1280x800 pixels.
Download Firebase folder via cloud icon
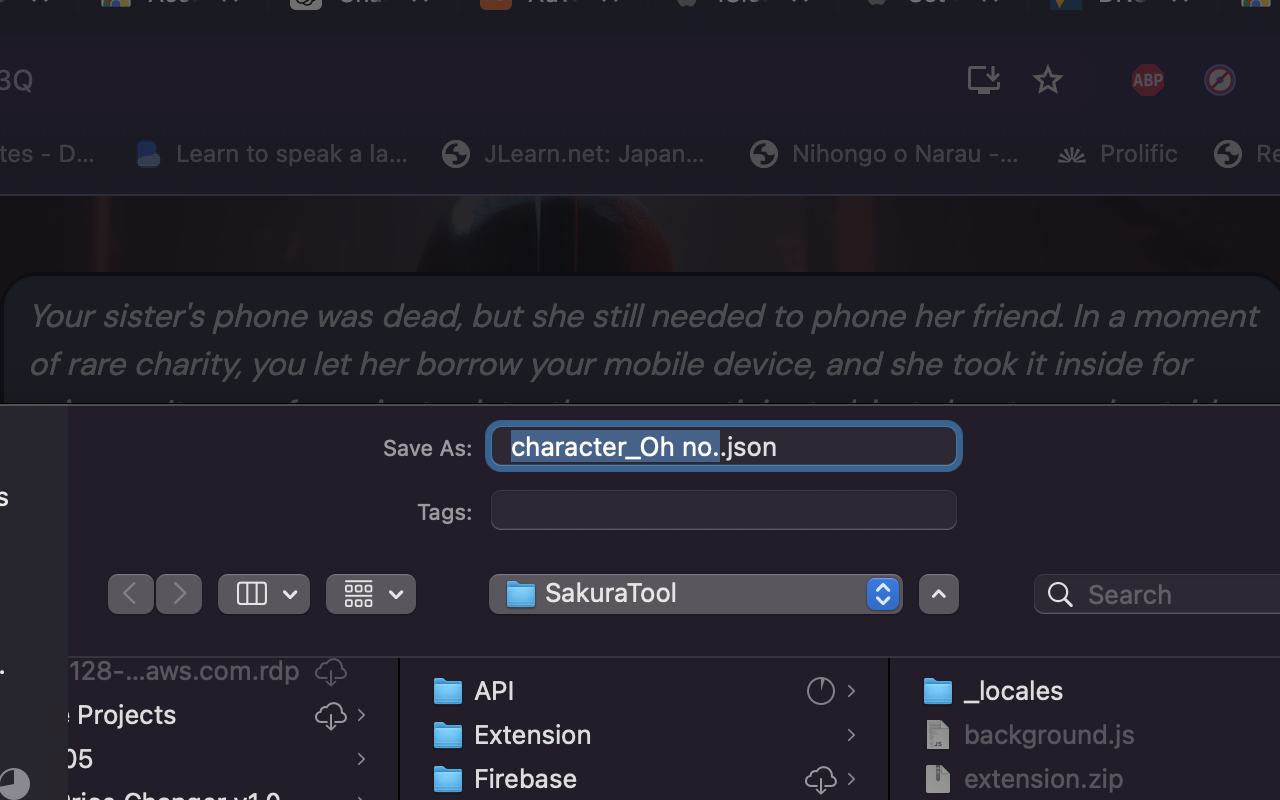pos(820,779)
